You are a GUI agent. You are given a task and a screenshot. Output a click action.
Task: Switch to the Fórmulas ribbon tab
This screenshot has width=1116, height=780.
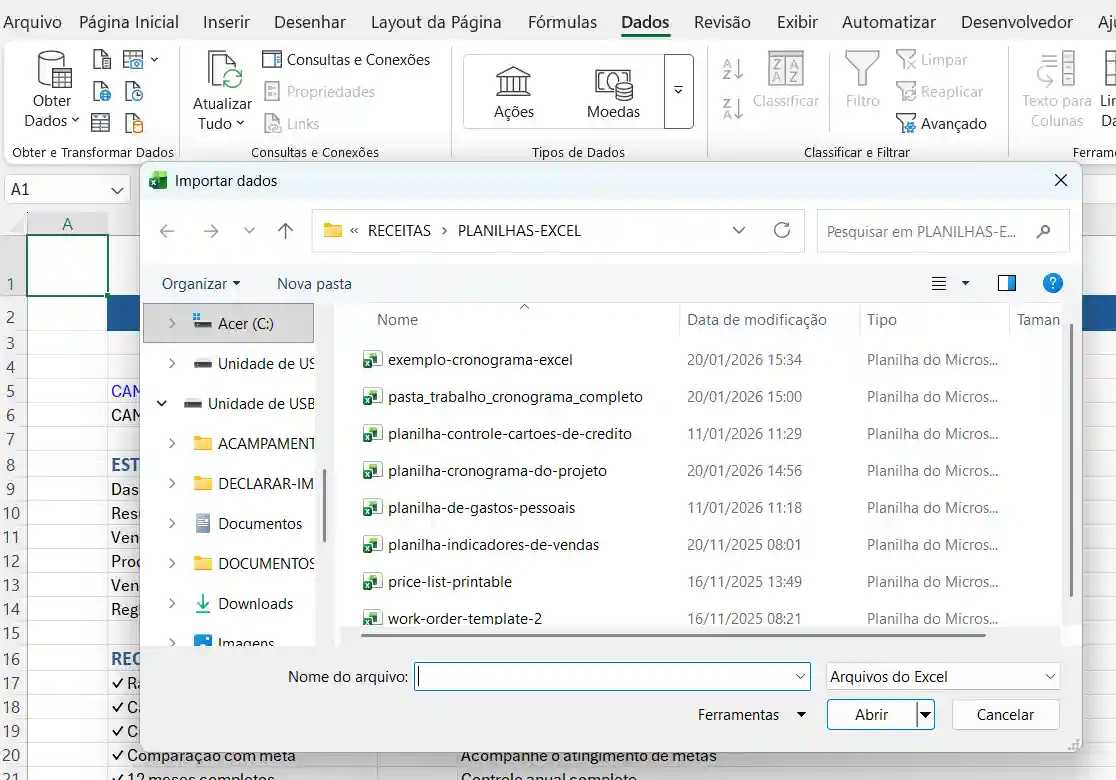(562, 21)
